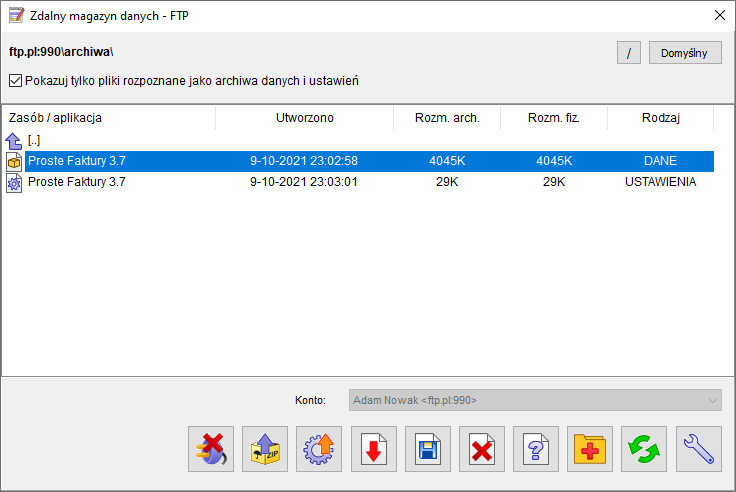
Task: Close the Zdalny magazyn danych window
Action: (720, 15)
